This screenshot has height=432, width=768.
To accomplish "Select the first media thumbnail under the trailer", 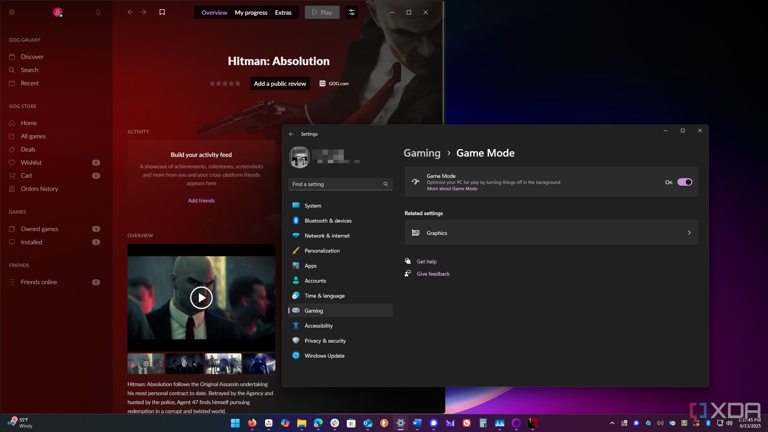I will point(146,363).
